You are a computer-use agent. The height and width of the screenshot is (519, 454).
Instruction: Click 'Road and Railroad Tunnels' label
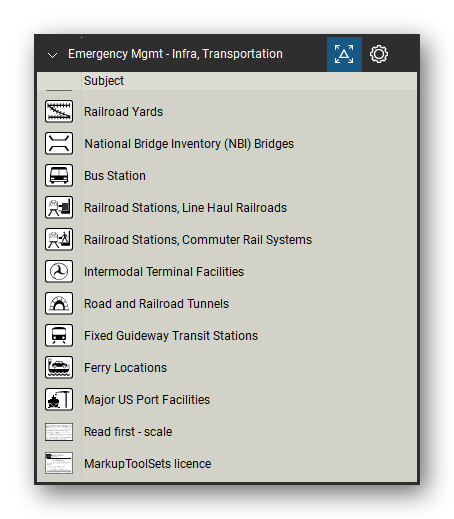coord(156,304)
